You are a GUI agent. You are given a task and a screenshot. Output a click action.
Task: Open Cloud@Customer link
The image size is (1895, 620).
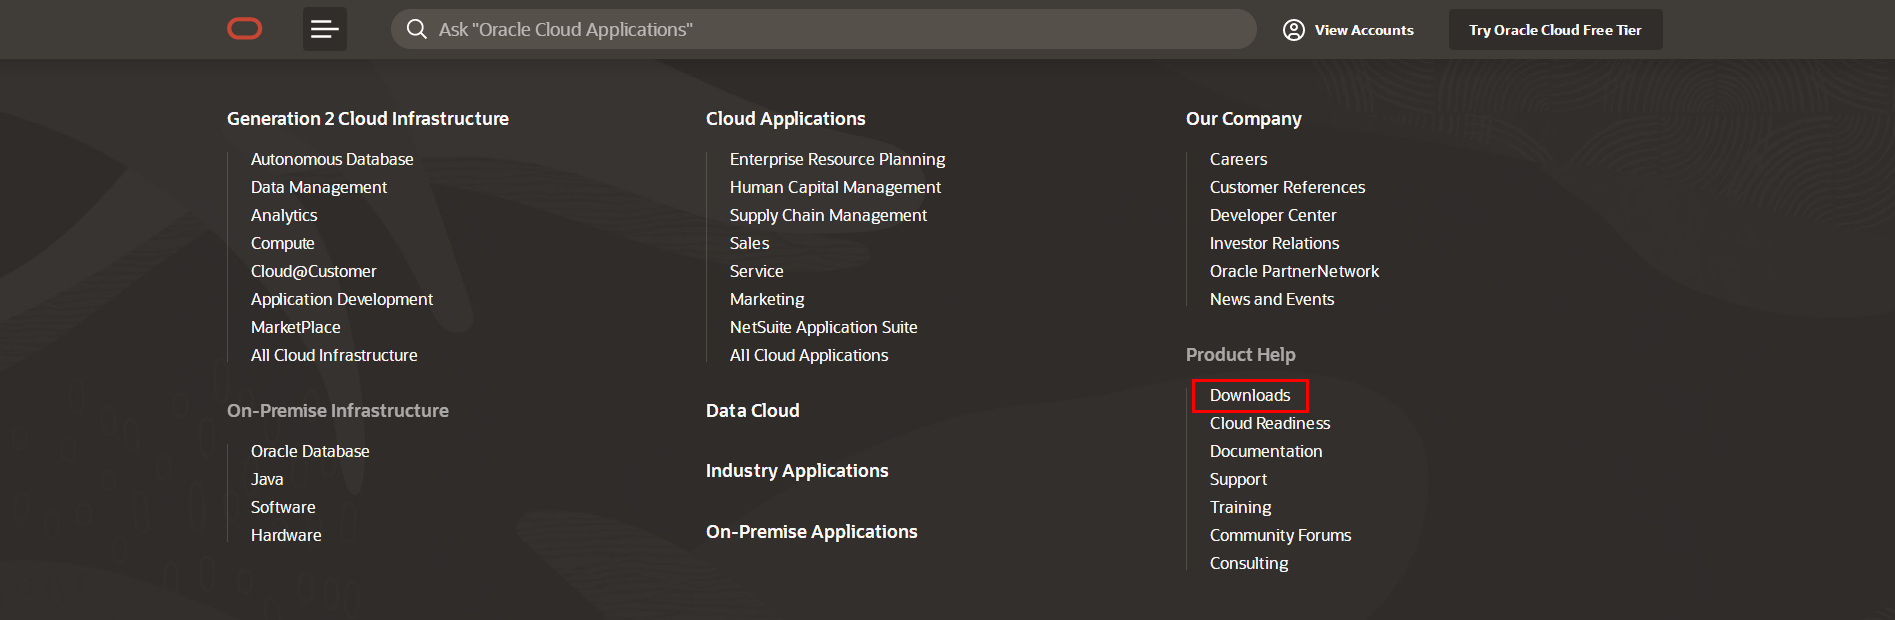[314, 271]
